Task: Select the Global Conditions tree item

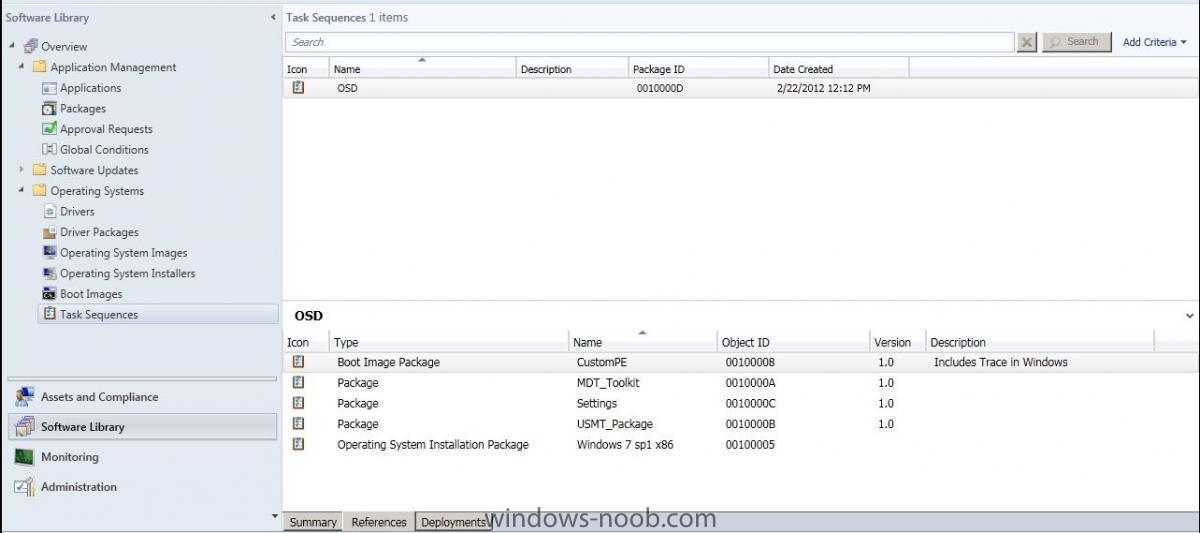Action: (x=104, y=149)
